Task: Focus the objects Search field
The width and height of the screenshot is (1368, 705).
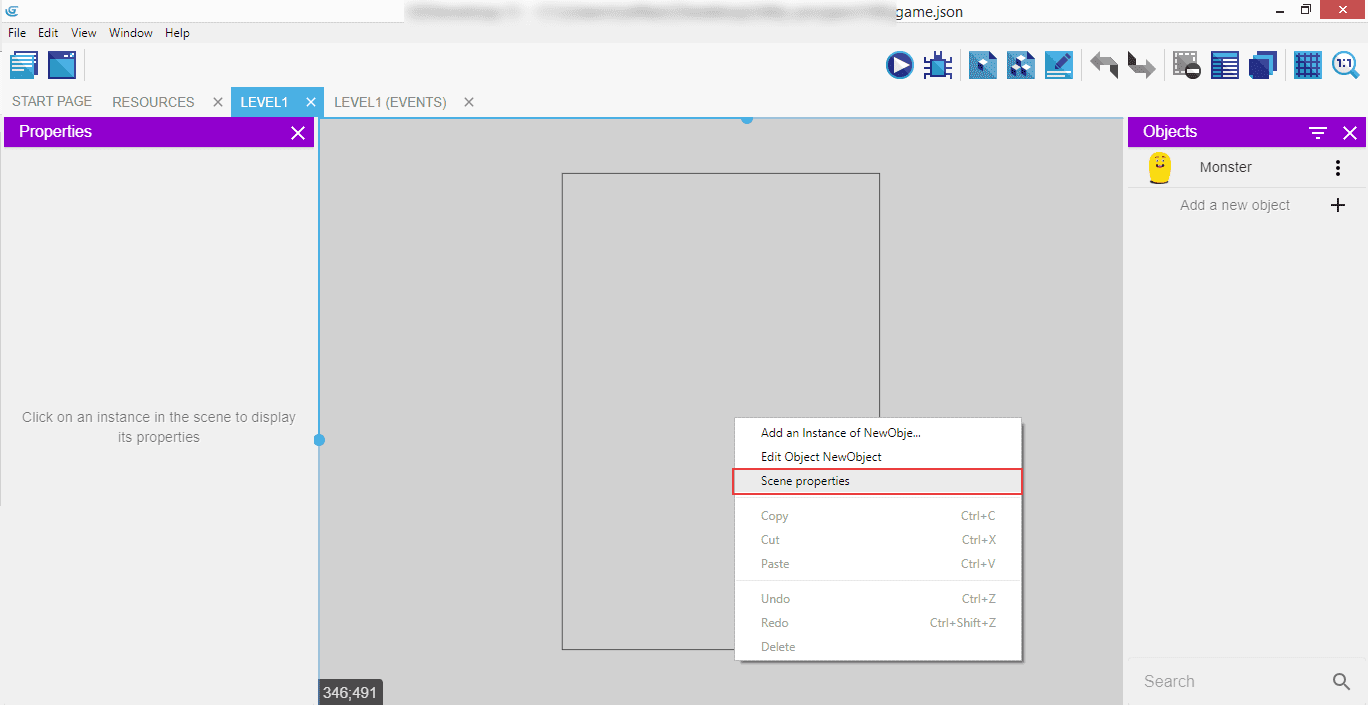Action: click(x=1230, y=681)
